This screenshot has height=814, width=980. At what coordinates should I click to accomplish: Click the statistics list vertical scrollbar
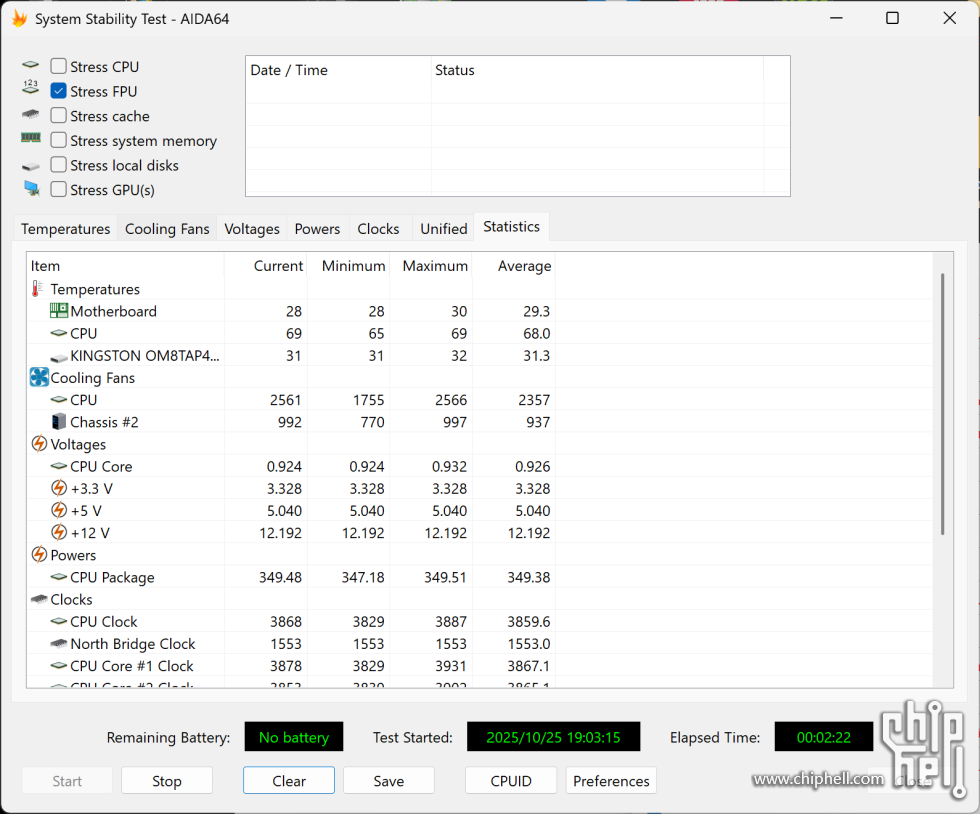coord(942,400)
